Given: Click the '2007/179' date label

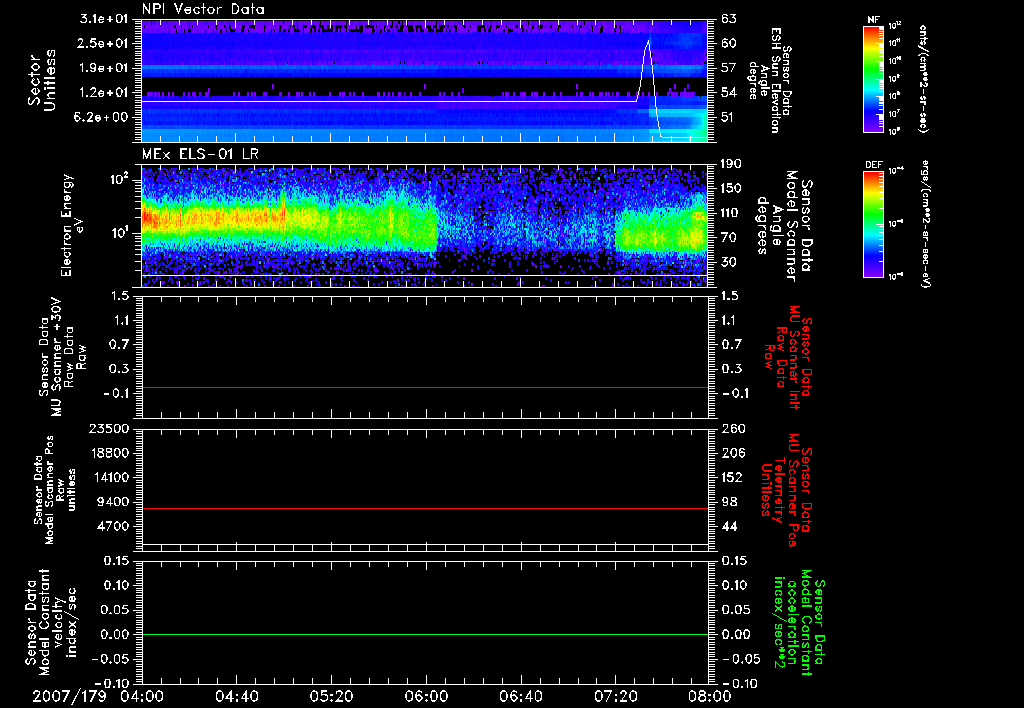Looking at the screenshot, I should pos(69,696).
